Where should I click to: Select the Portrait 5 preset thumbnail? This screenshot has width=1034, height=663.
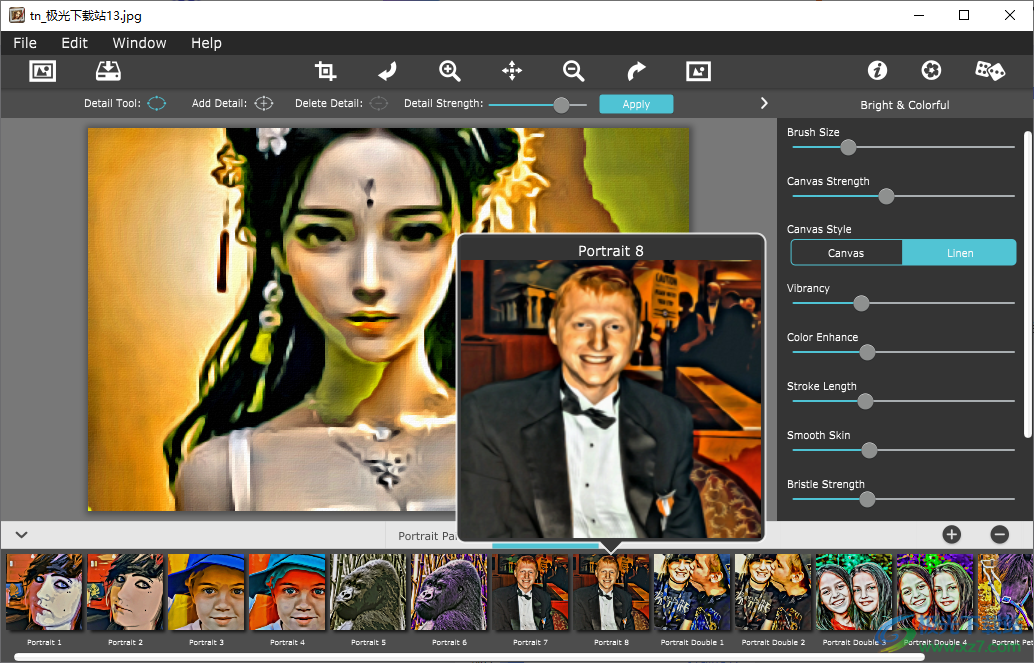pyautogui.click(x=368, y=592)
